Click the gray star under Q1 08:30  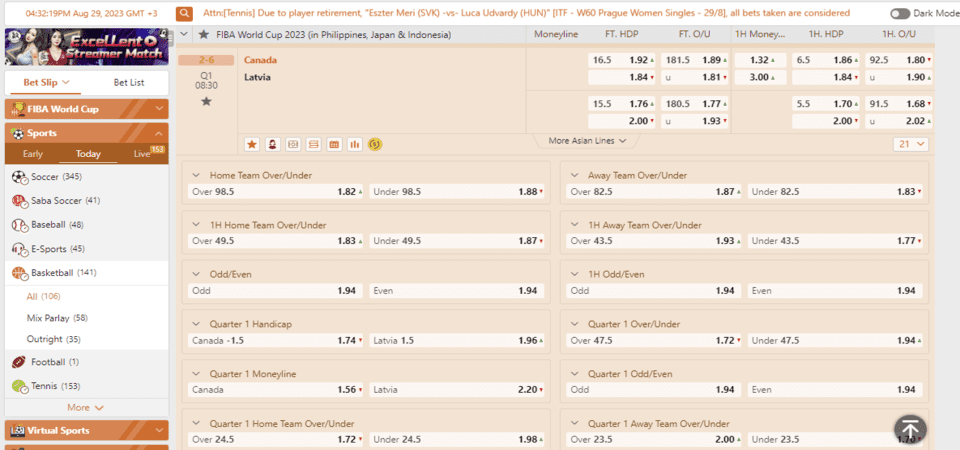(x=206, y=101)
